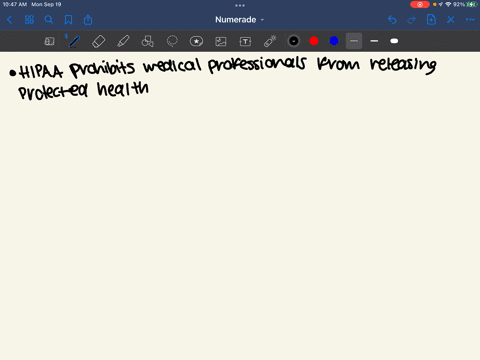Choose the blue pen color
Screen dimensions: 480x360
click(x=334, y=41)
